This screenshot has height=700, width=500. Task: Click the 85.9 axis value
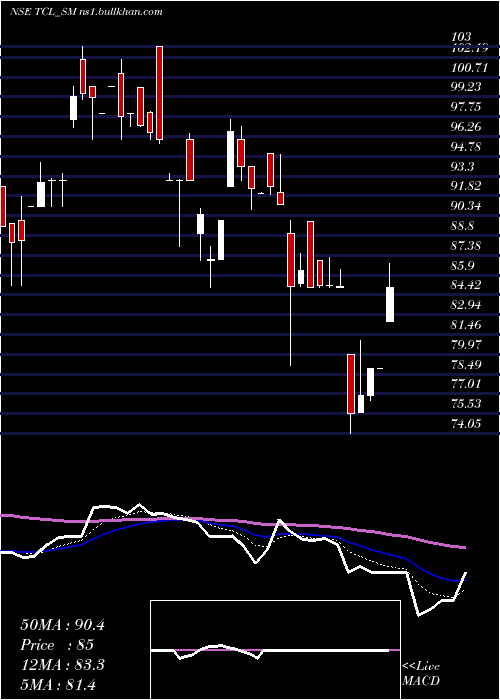pyautogui.click(x=463, y=265)
